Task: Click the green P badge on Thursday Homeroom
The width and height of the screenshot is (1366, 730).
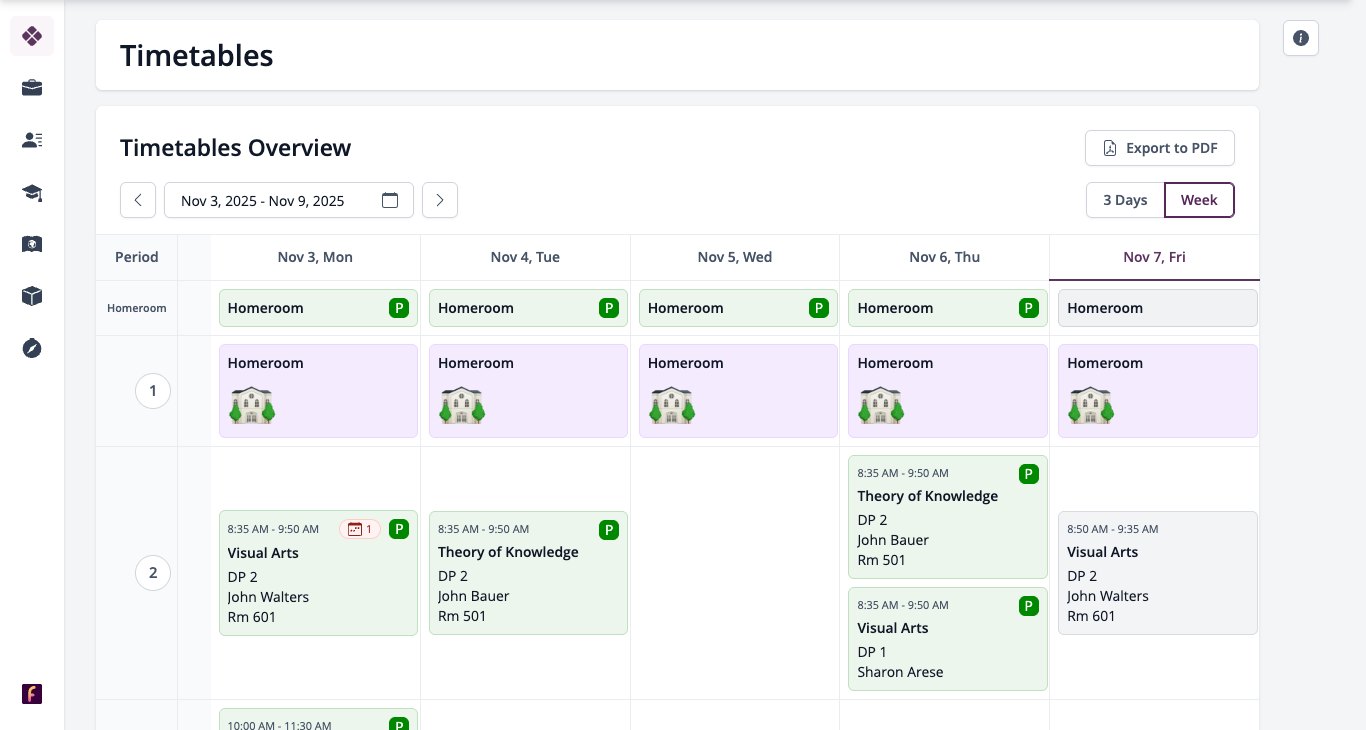Action: (1028, 308)
